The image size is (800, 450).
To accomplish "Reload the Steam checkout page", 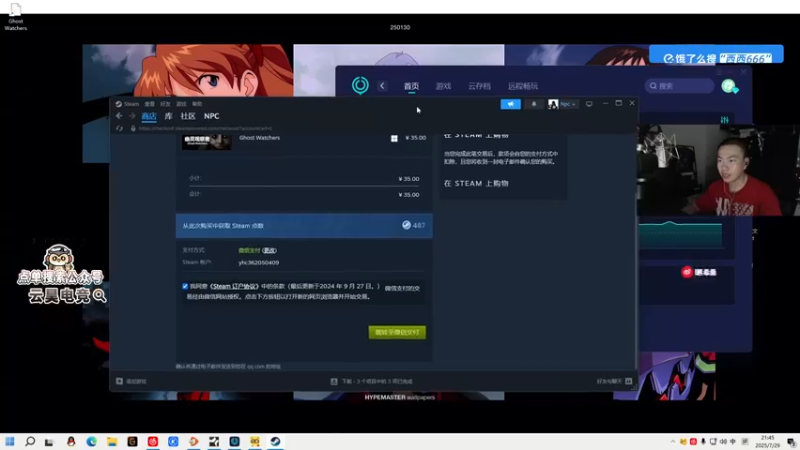I will point(119,129).
